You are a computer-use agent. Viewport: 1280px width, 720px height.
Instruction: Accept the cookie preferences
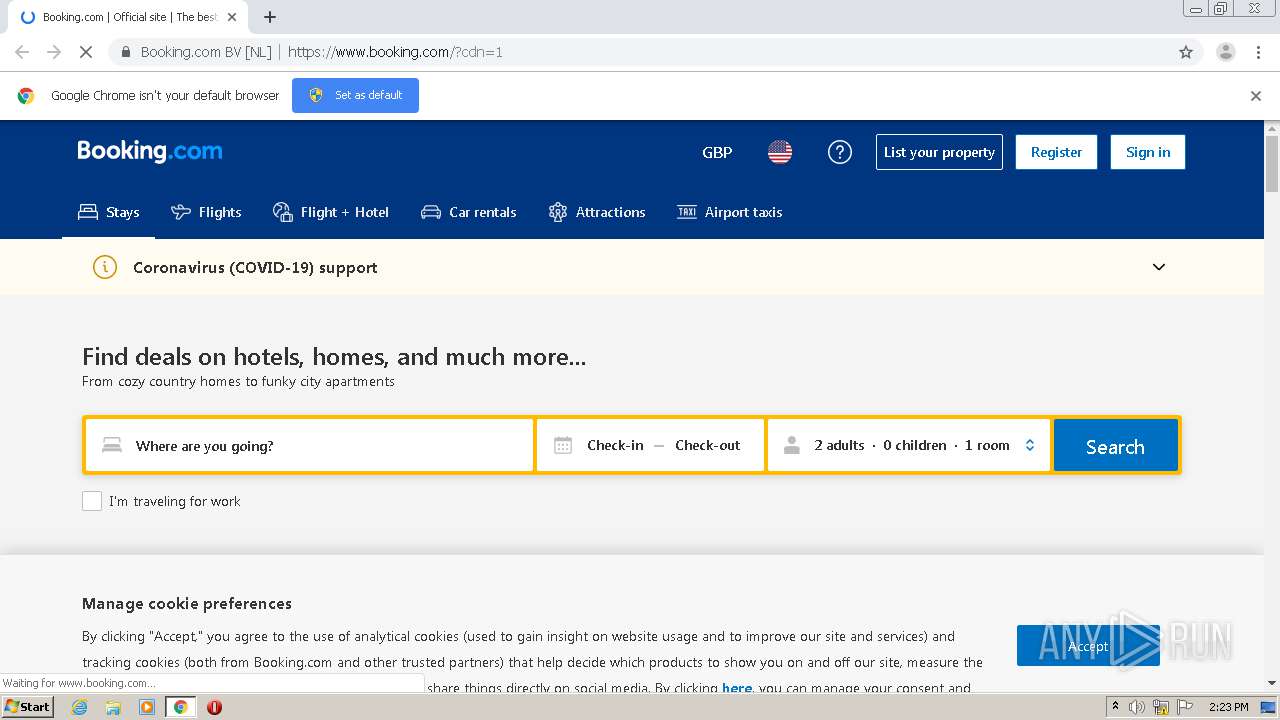[x=1088, y=646]
